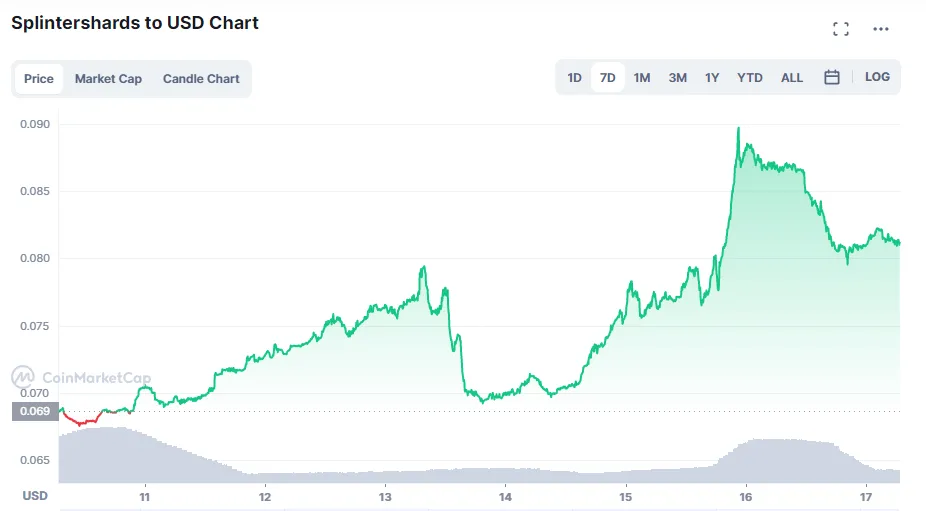The width and height of the screenshot is (926, 511).
Task: Click the price peak near 0.090
Action: point(738,129)
